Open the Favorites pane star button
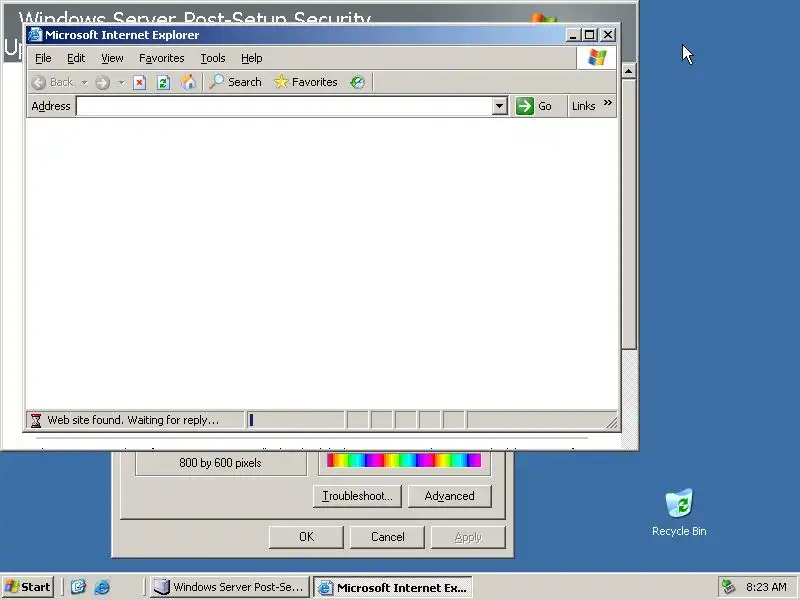 [306, 82]
